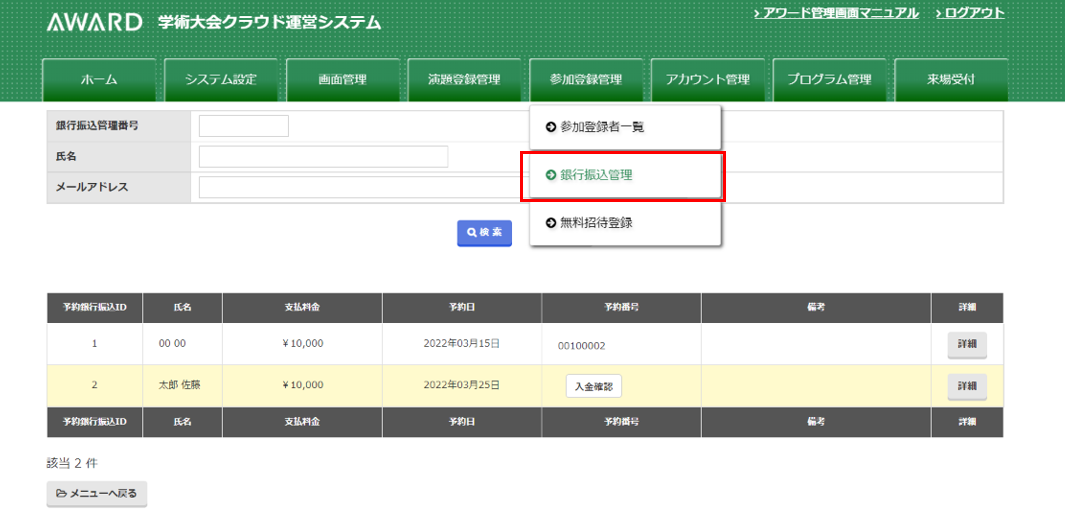Viewport: 1065px width, 517px height.
Task: Focus the 銀行振込管理番号 input field
Action: click(x=243, y=126)
